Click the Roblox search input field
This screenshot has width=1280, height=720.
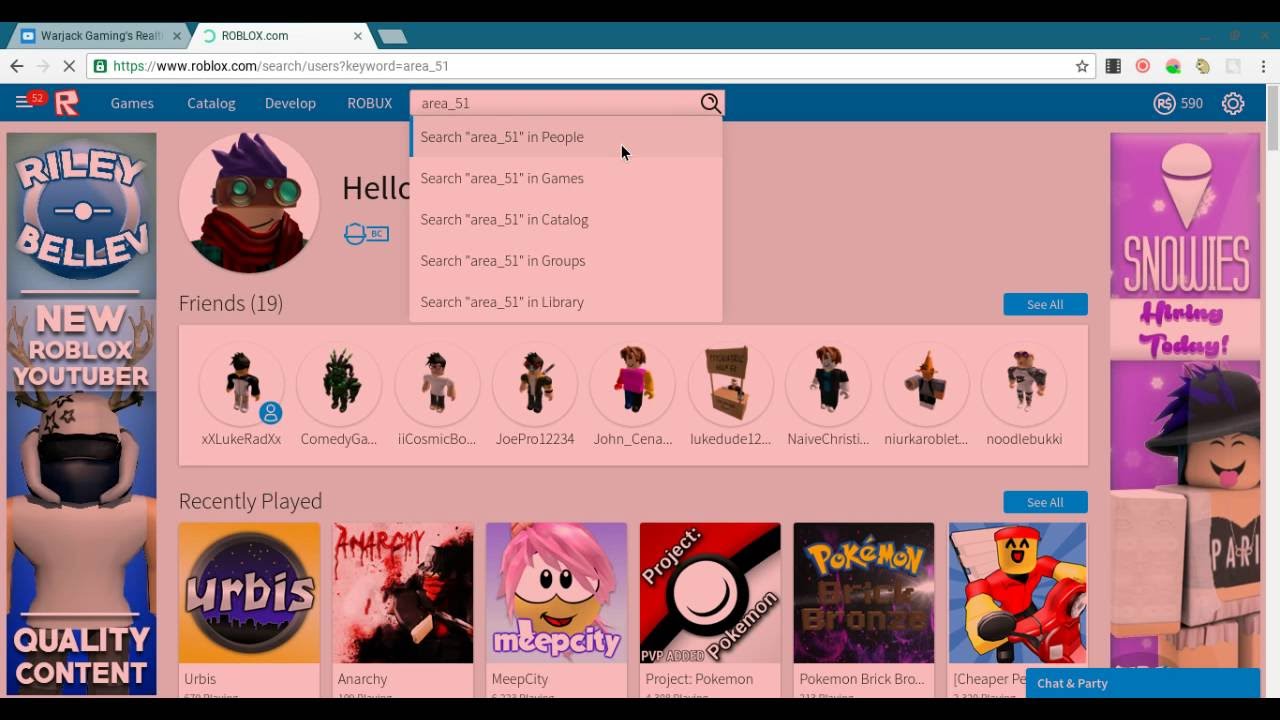click(x=555, y=103)
